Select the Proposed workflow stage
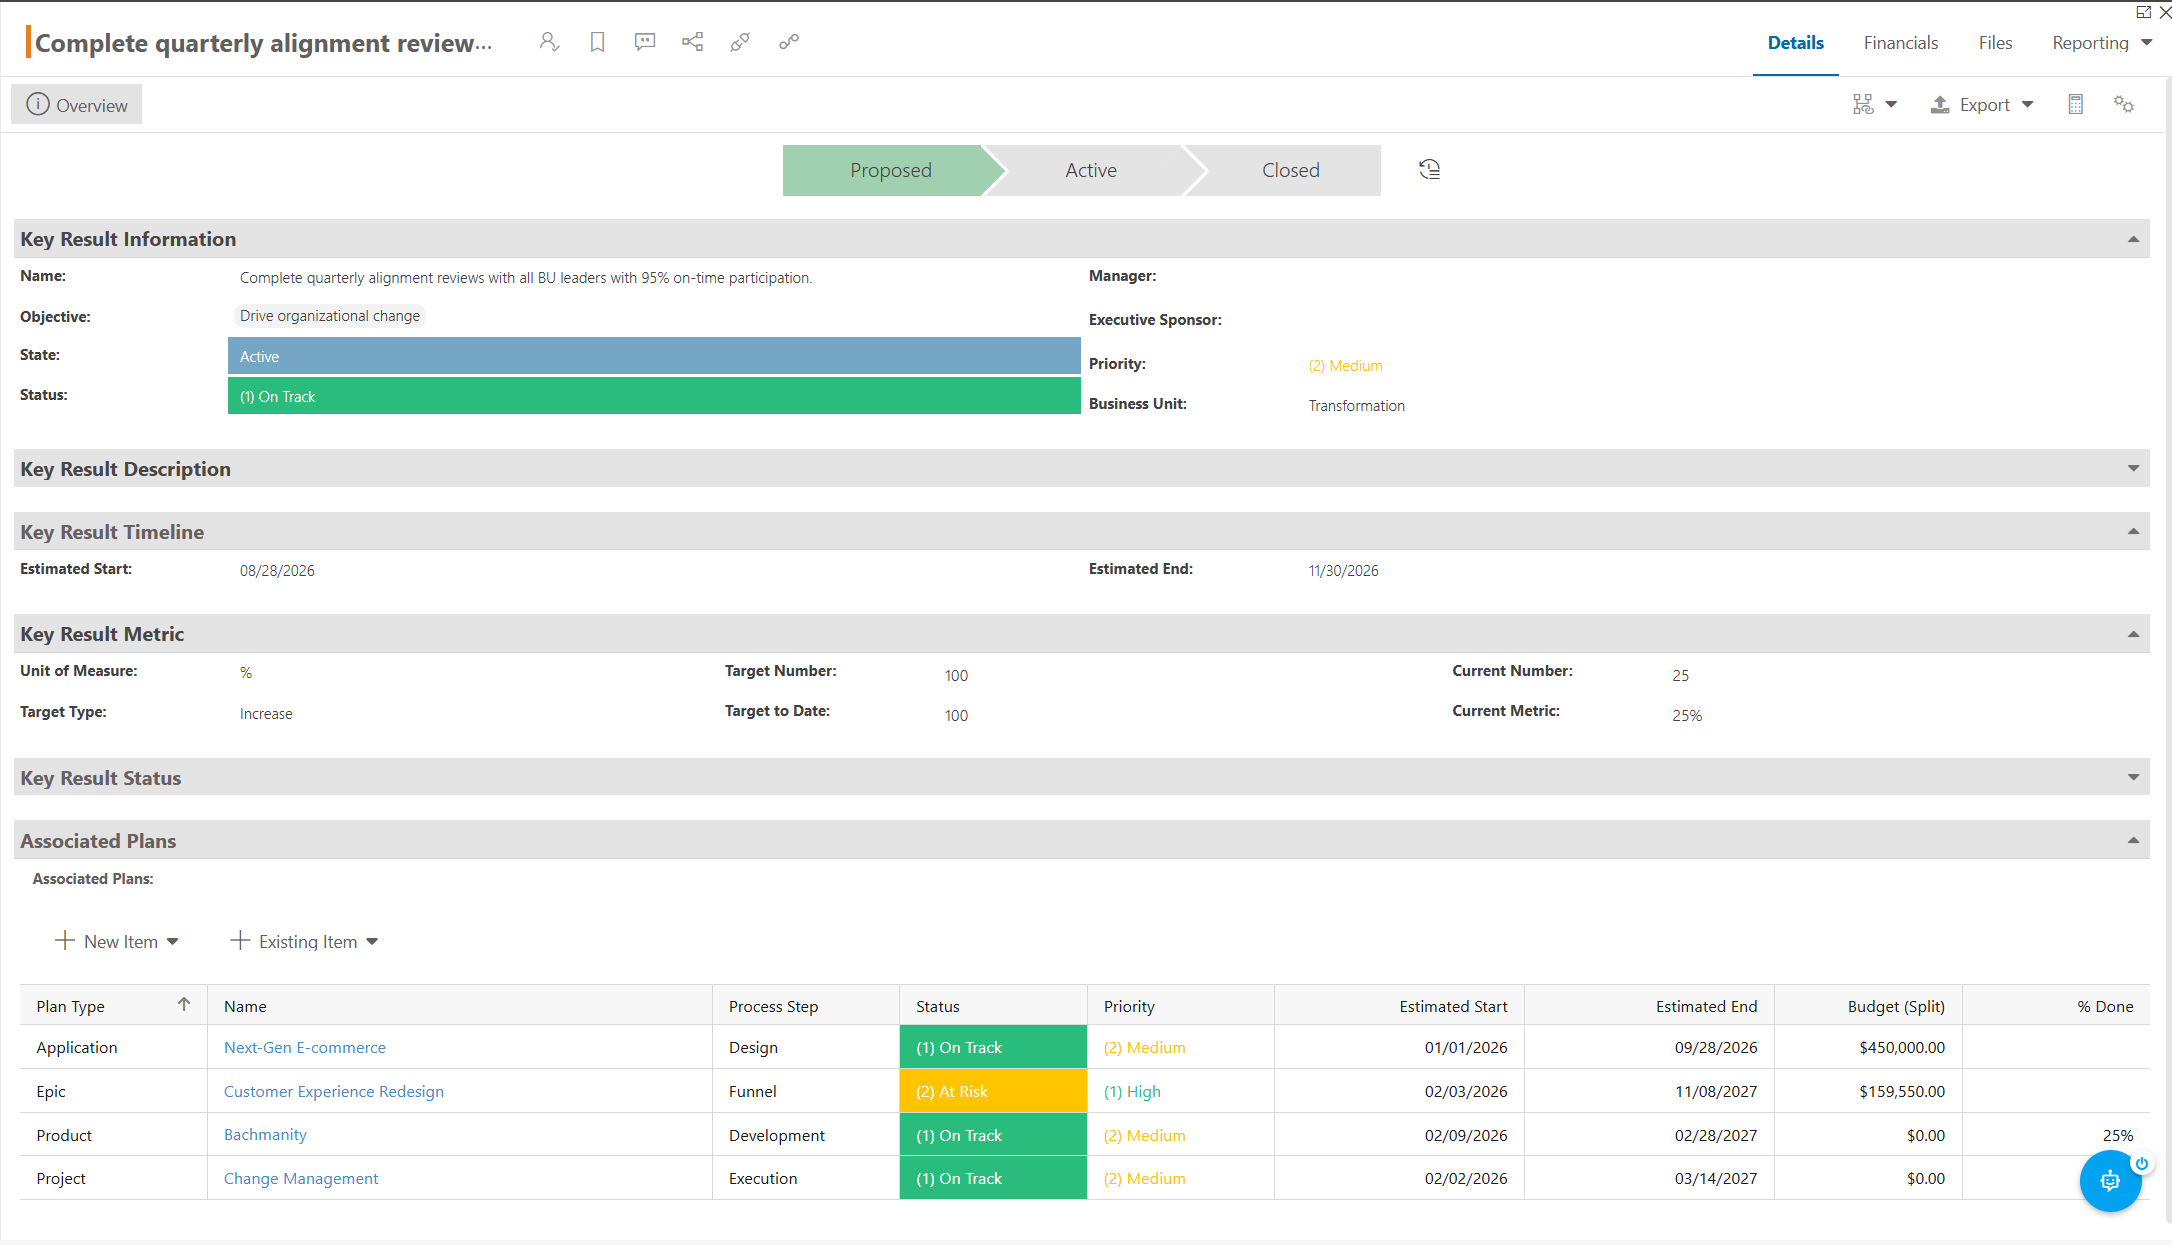Viewport: 2172px width, 1245px height. click(890, 170)
